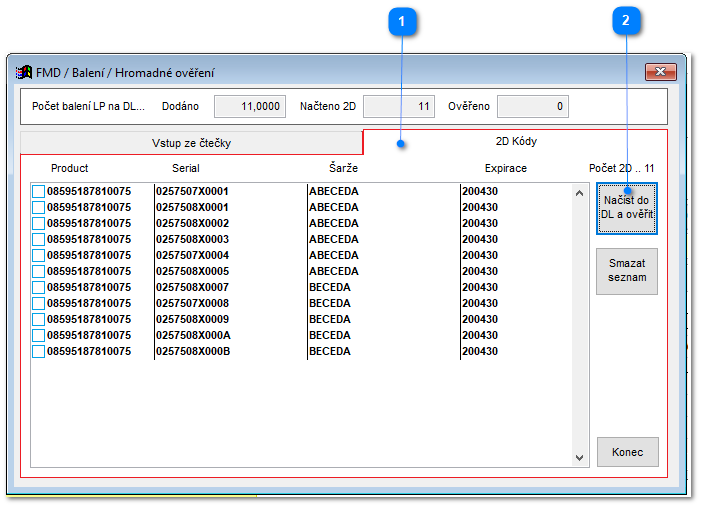This screenshot has width=701, height=507.
Task: Tick checkbox for serial 0257508X0007
Action: pyautogui.click(x=38, y=287)
